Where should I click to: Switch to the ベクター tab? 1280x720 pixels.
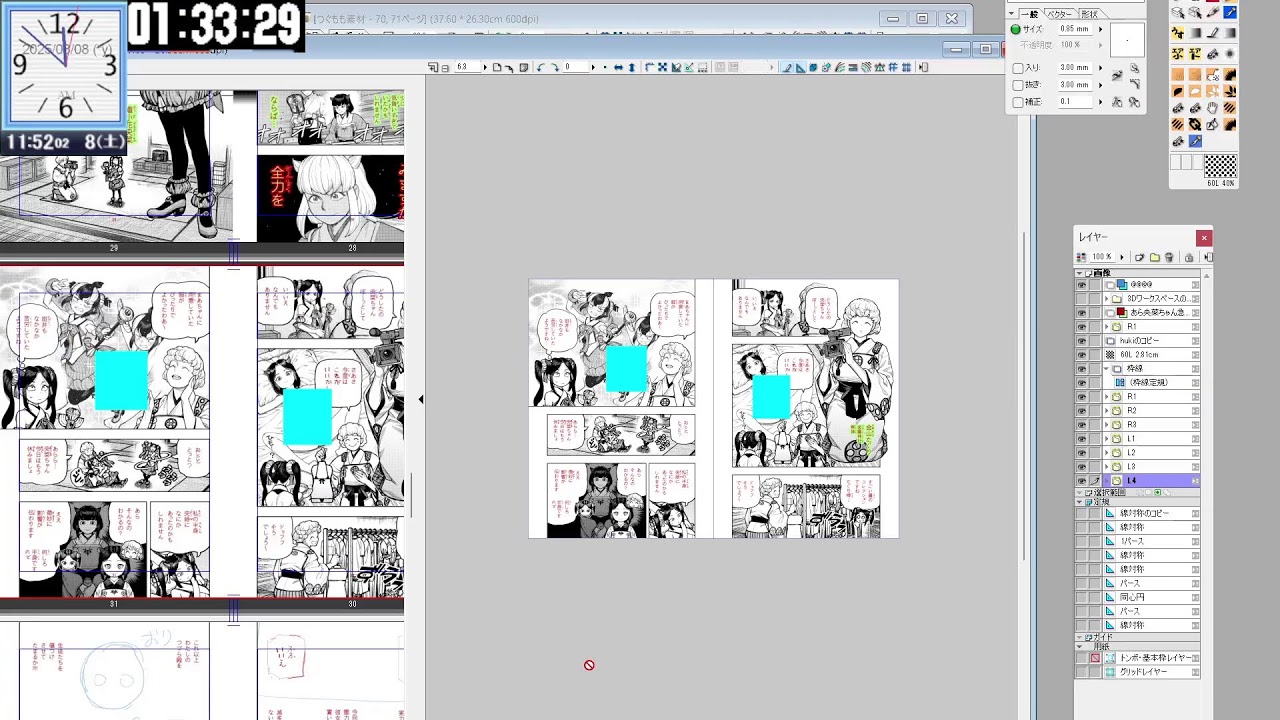click(1059, 14)
